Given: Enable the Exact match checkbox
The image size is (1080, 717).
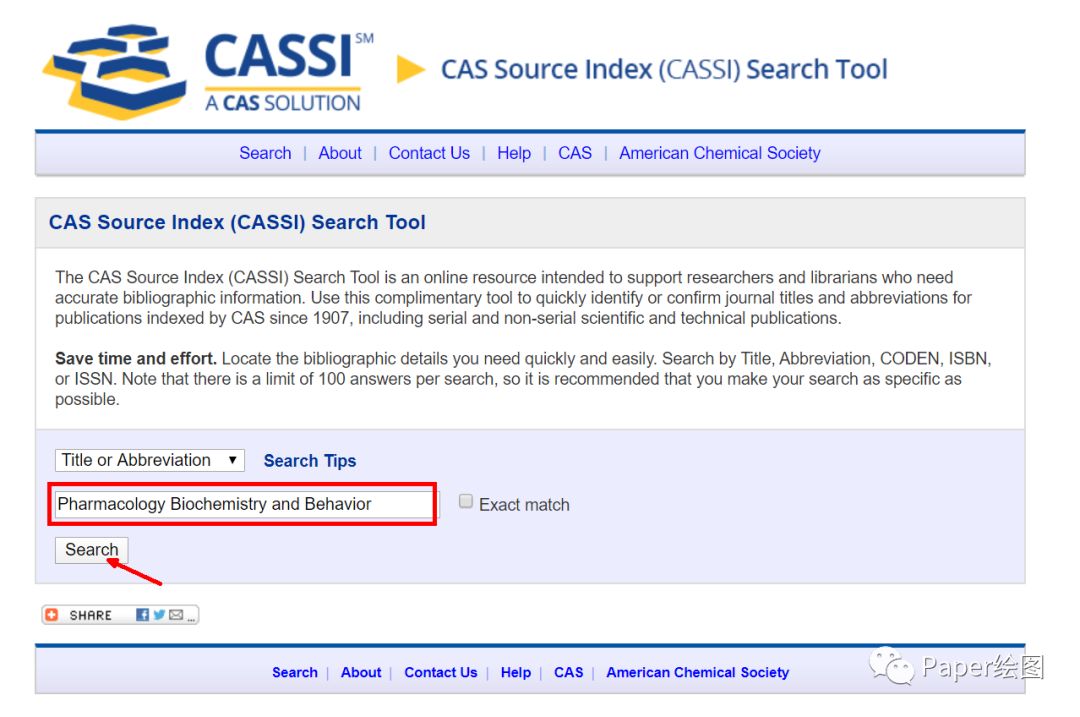Looking at the screenshot, I should (466, 501).
